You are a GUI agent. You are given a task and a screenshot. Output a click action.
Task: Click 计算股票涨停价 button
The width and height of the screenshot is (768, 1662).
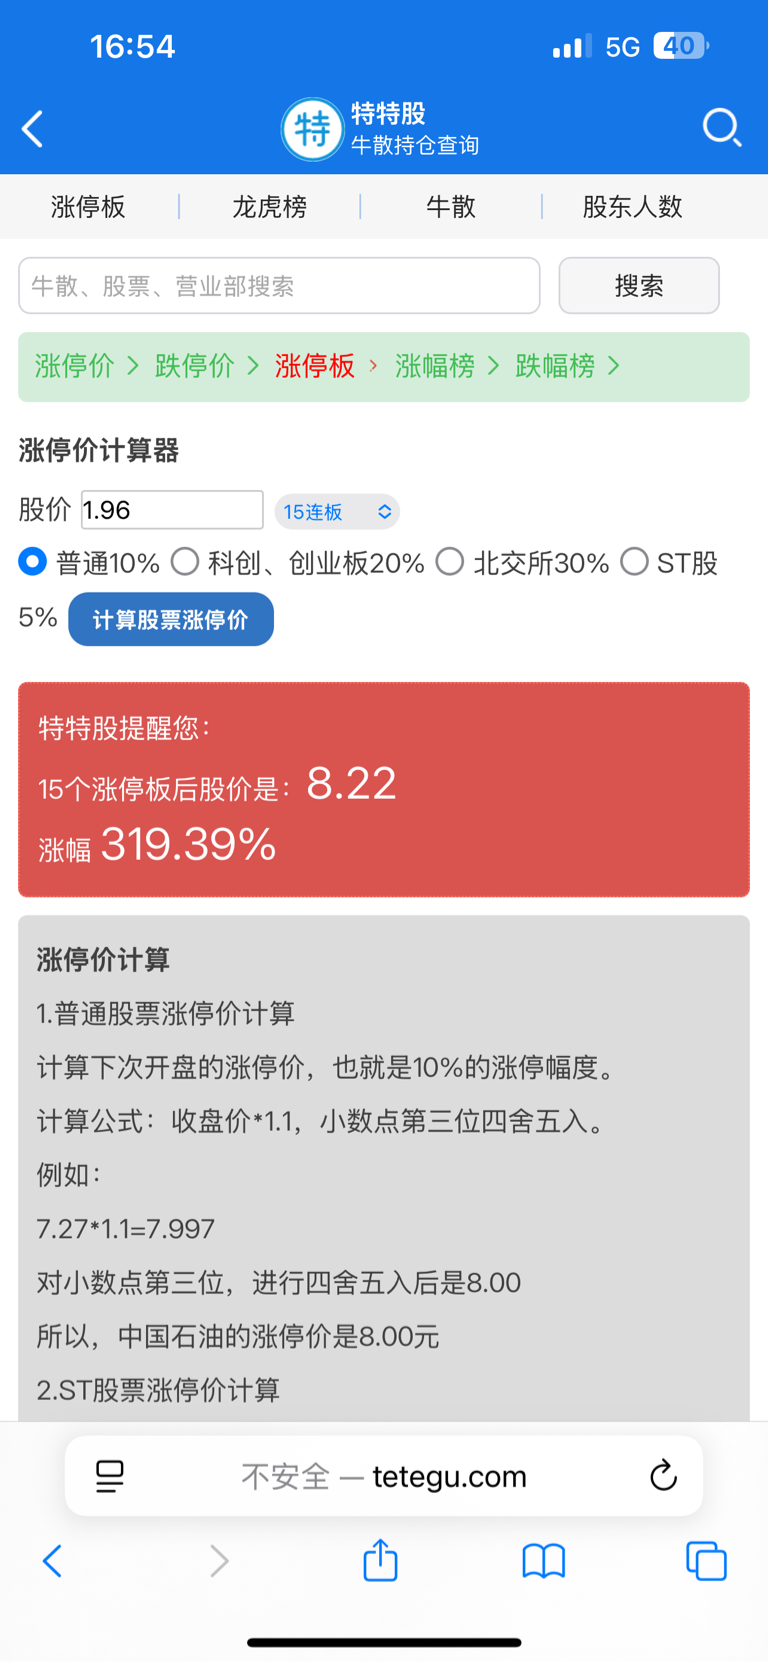171,619
